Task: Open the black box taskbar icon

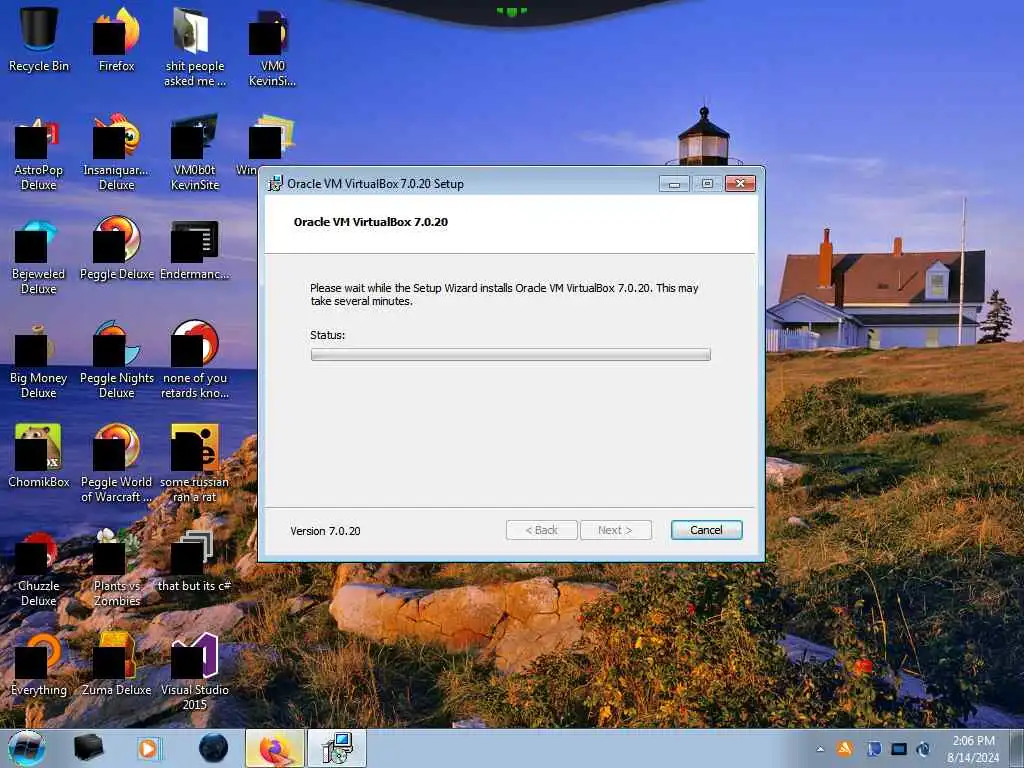Action: [x=89, y=748]
